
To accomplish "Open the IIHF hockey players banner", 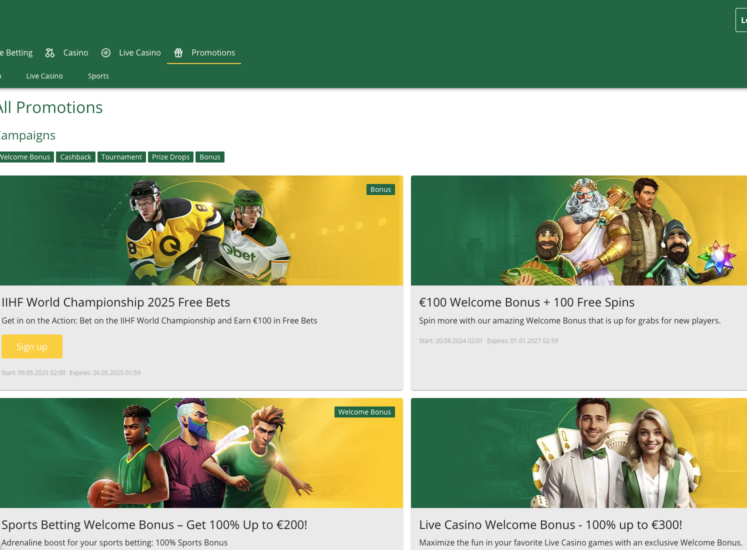I will point(201,231).
